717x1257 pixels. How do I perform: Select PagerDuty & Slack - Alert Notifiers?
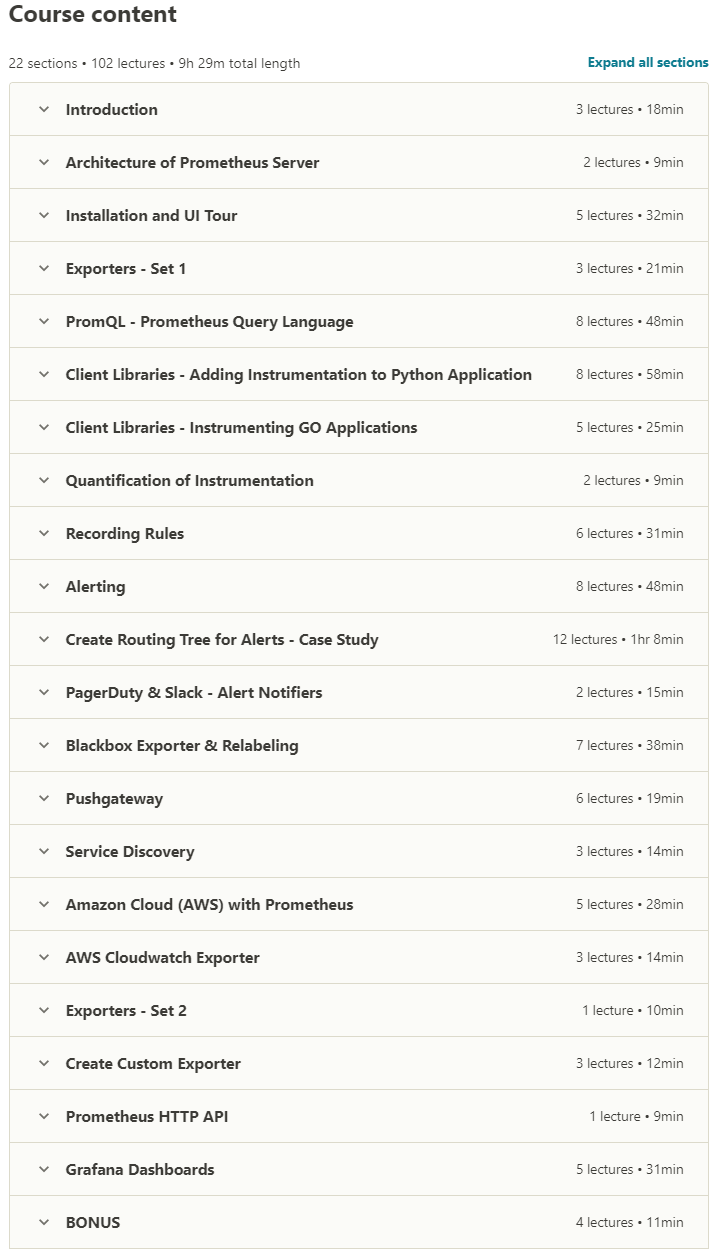tap(194, 693)
